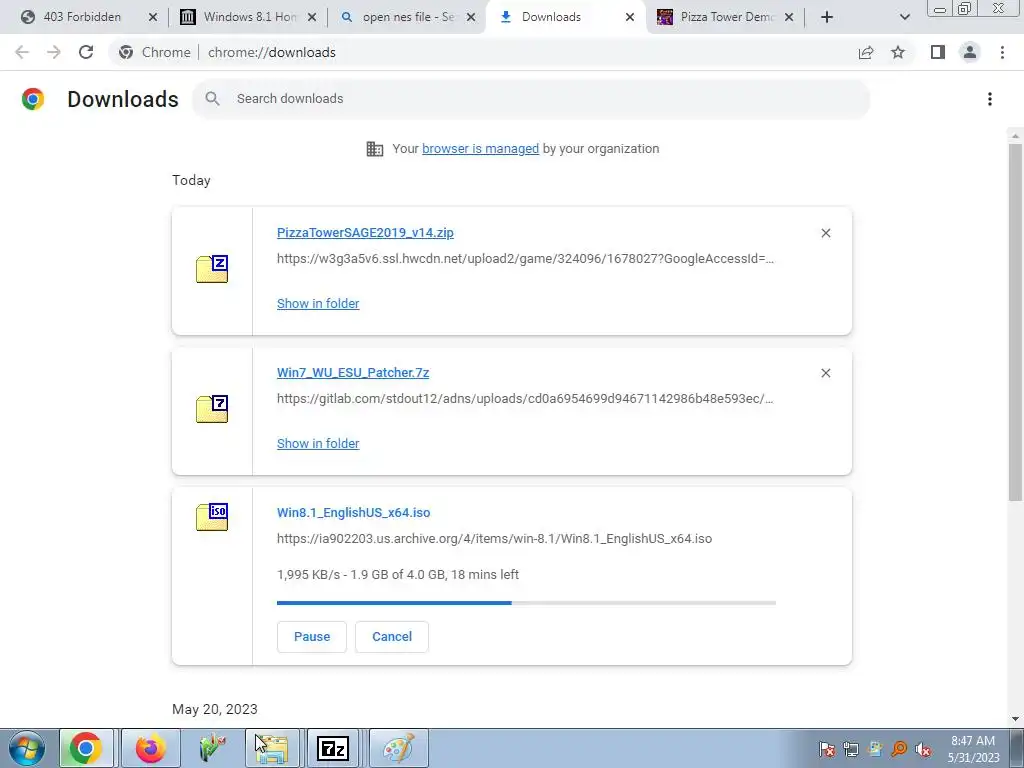This screenshot has height=768, width=1024.
Task: Close the 'open nes file' search tab
Action: [x=471, y=17]
